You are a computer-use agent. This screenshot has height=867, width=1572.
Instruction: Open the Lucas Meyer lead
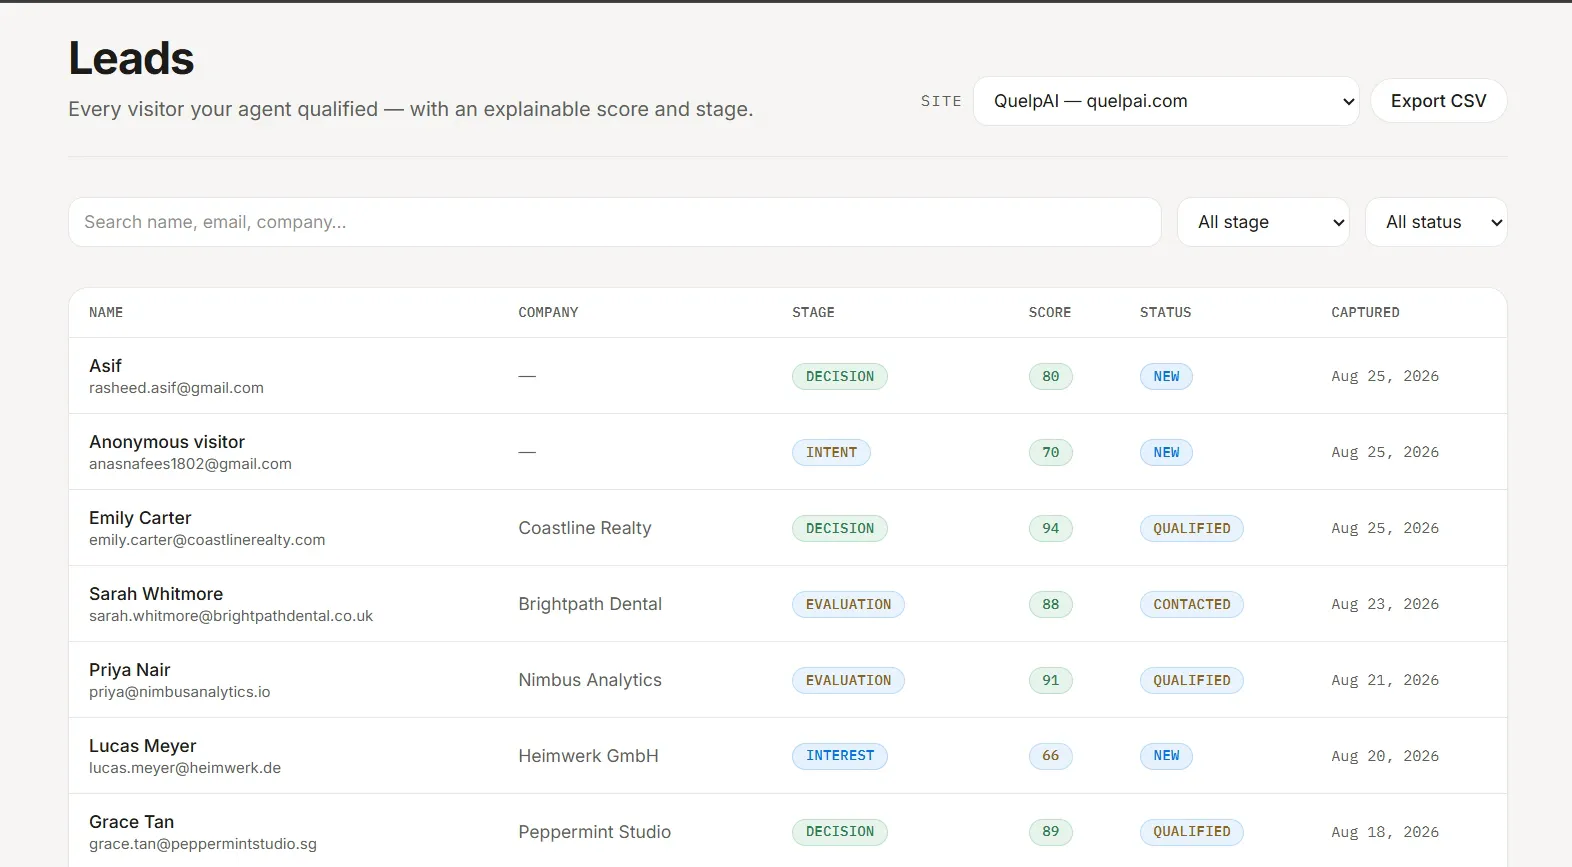143,746
